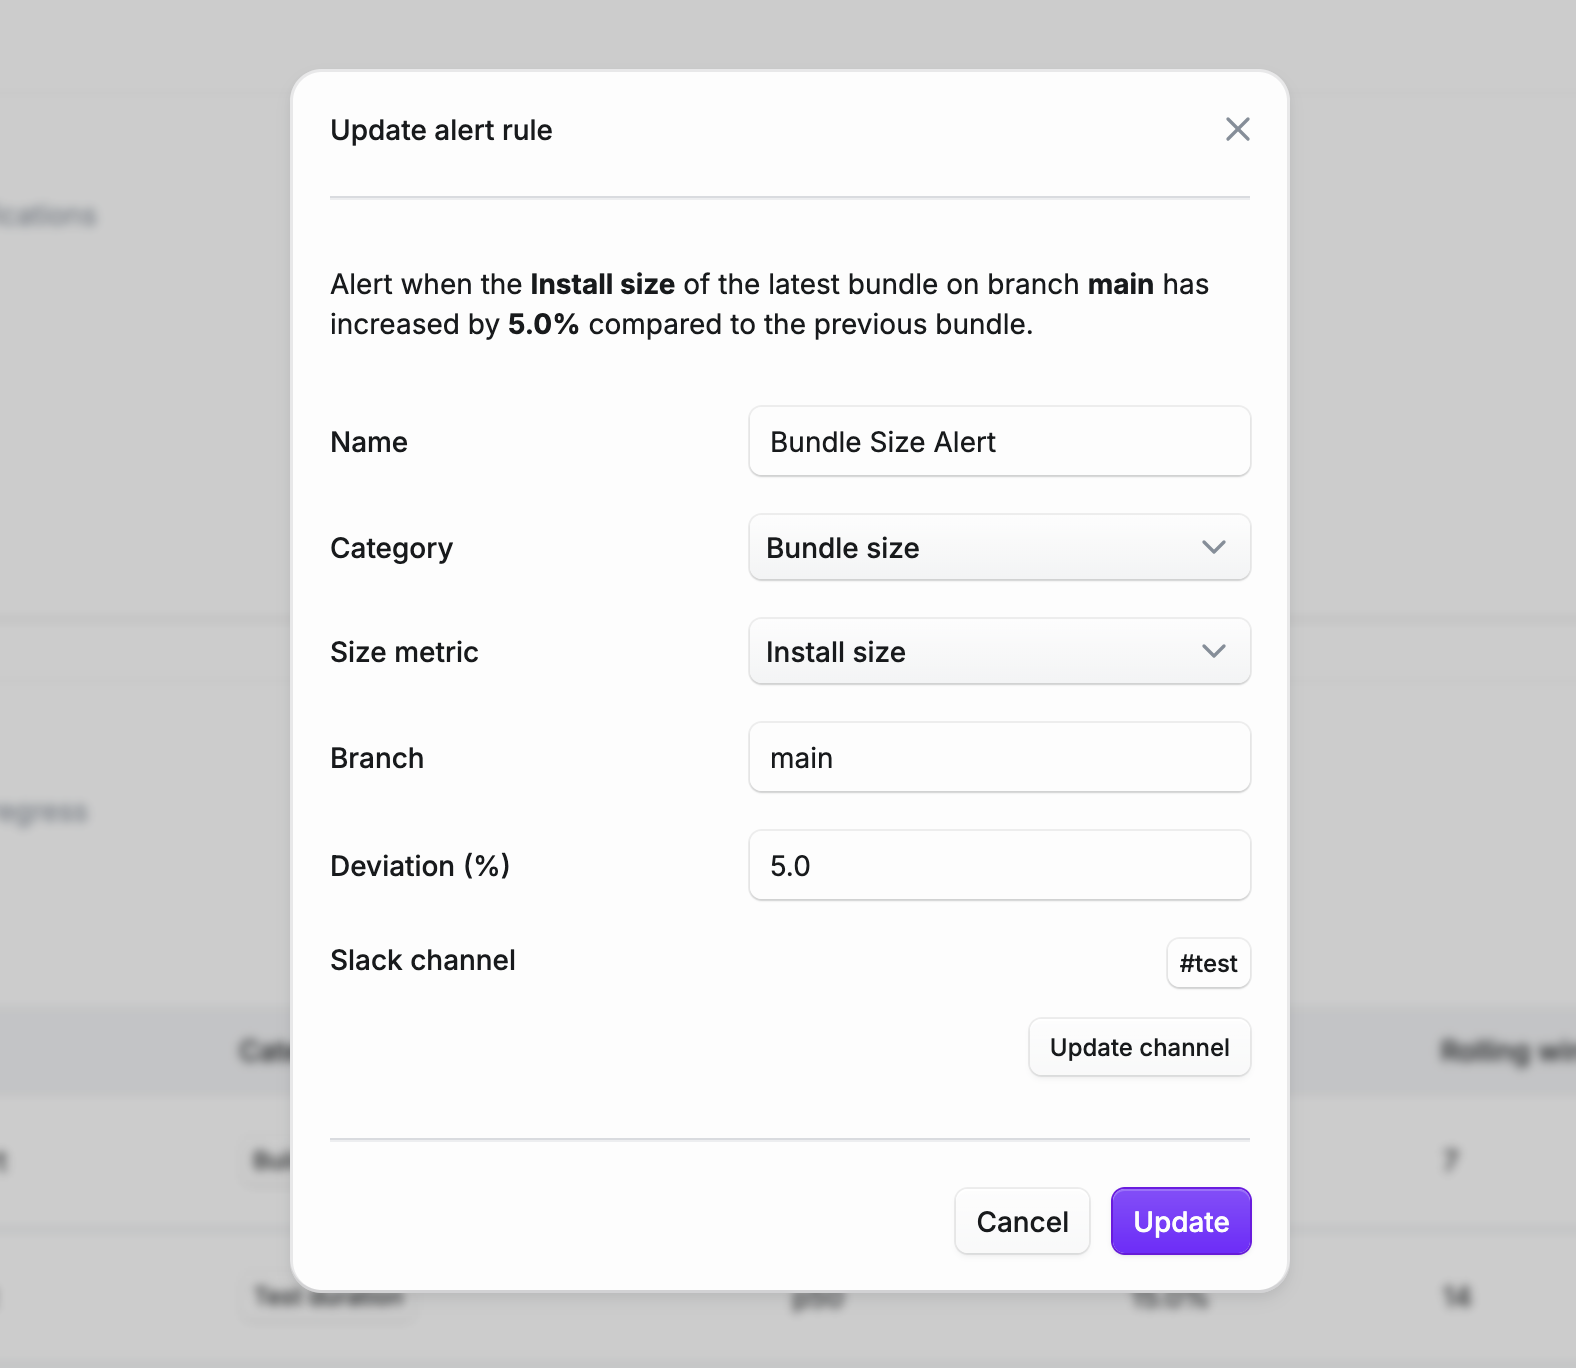The image size is (1576, 1368).
Task: Select the #test Slack channel chip
Action: (1208, 963)
